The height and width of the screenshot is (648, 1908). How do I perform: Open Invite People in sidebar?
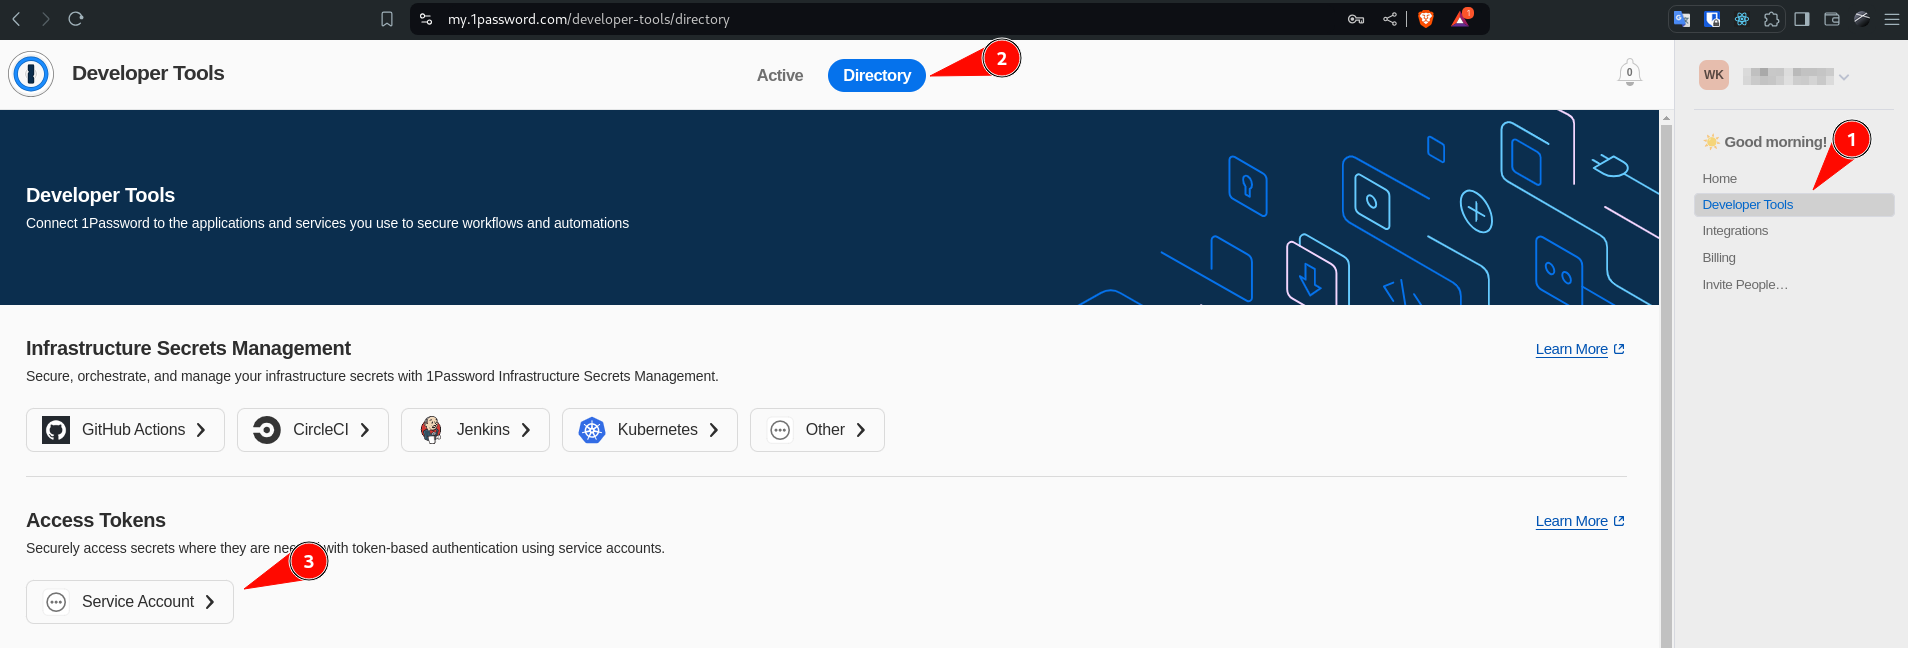tap(1745, 285)
